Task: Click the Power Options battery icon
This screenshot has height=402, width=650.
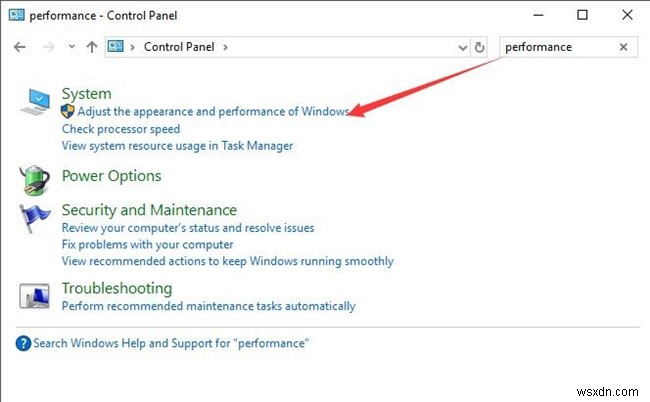Action: (35, 178)
